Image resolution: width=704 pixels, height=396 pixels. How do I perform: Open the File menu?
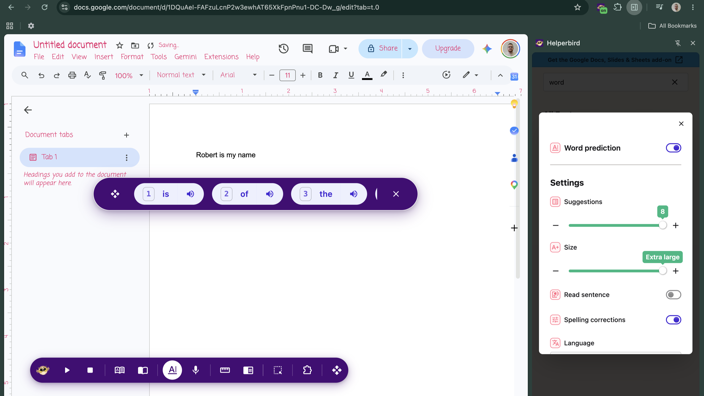point(39,57)
